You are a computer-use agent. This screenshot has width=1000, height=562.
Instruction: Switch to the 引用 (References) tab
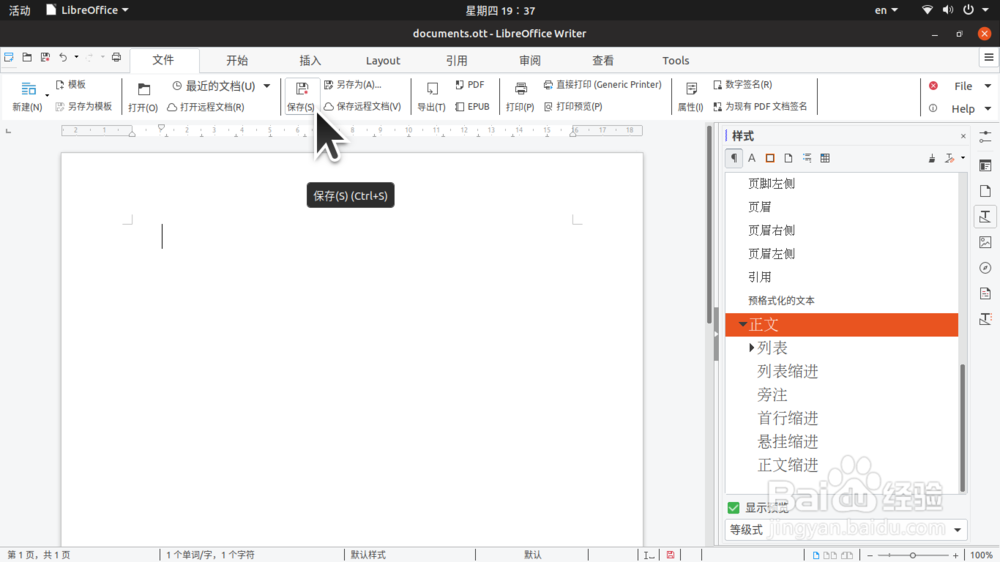click(456, 61)
